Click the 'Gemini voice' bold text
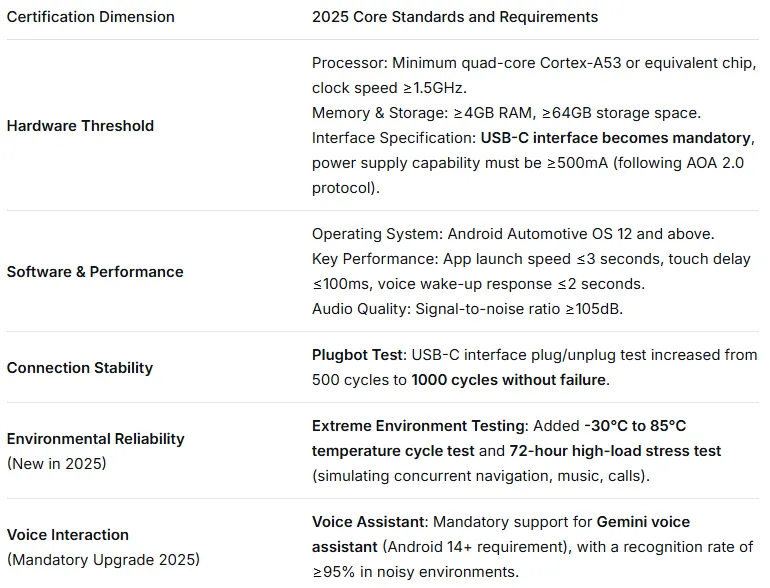The width and height of the screenshot is (770, 588). pyautogui.click(x=643, y=522)
